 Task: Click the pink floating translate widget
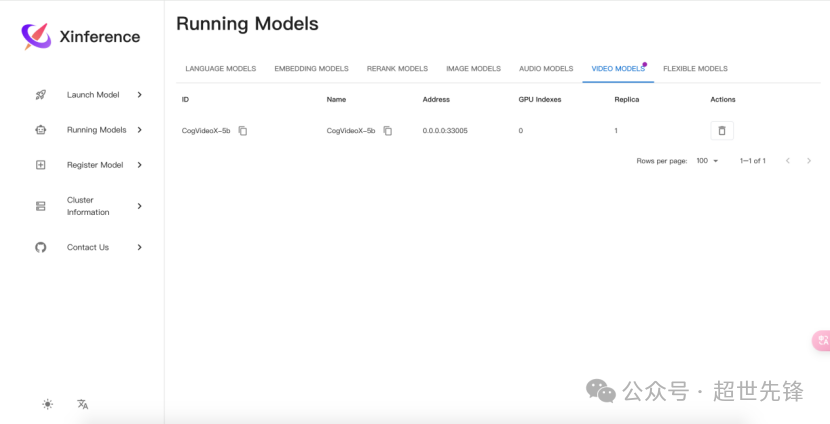point(822,340)
